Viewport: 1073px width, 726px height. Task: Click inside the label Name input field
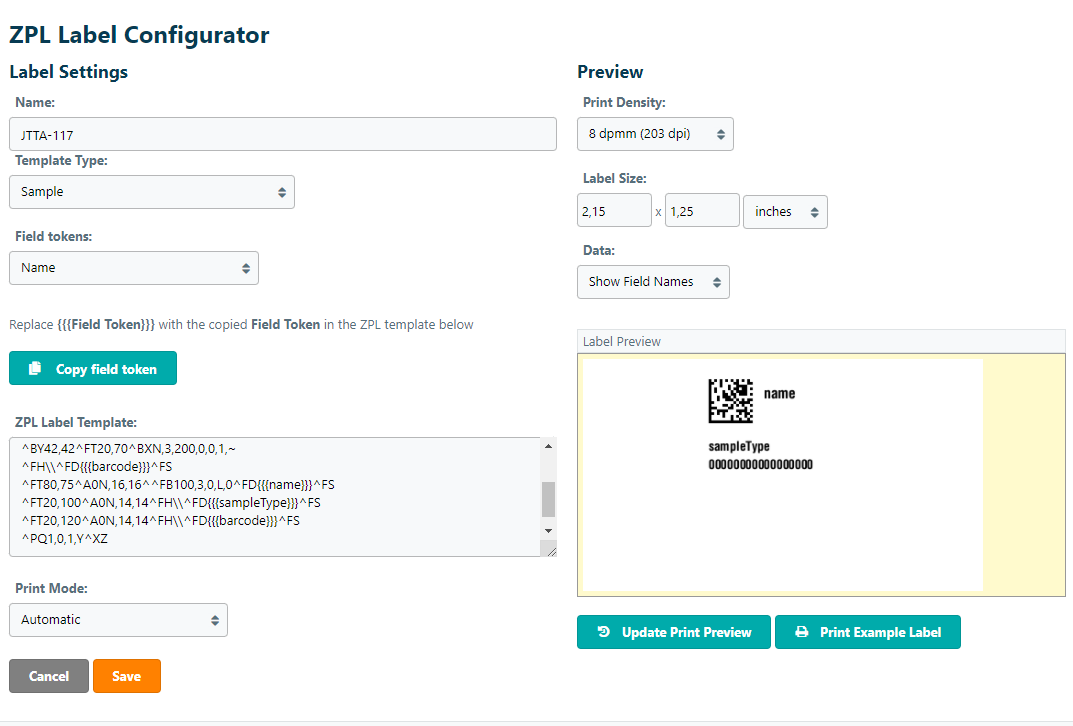(282, 134)
